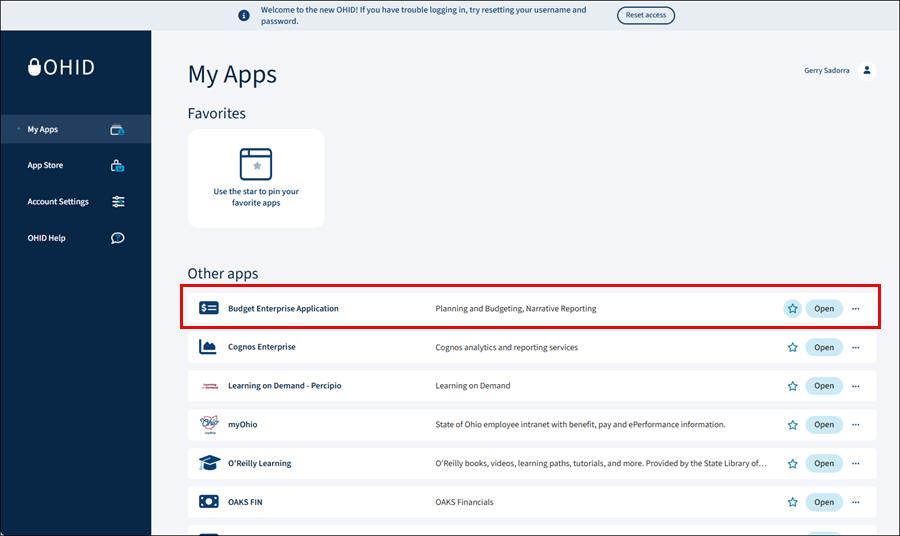Click the OAKS FIN money icon
The height and width of the screenshot is (536, 900).
(x=208, y=502)
